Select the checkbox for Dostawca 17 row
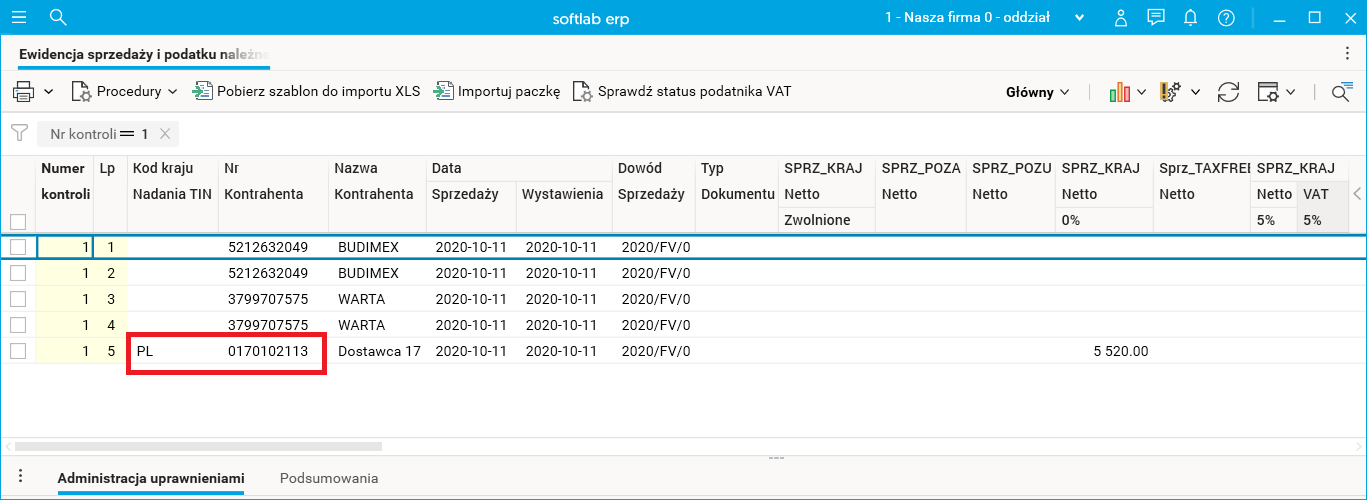The width and height of the screenshot is (1368, 500). point(17,351)
